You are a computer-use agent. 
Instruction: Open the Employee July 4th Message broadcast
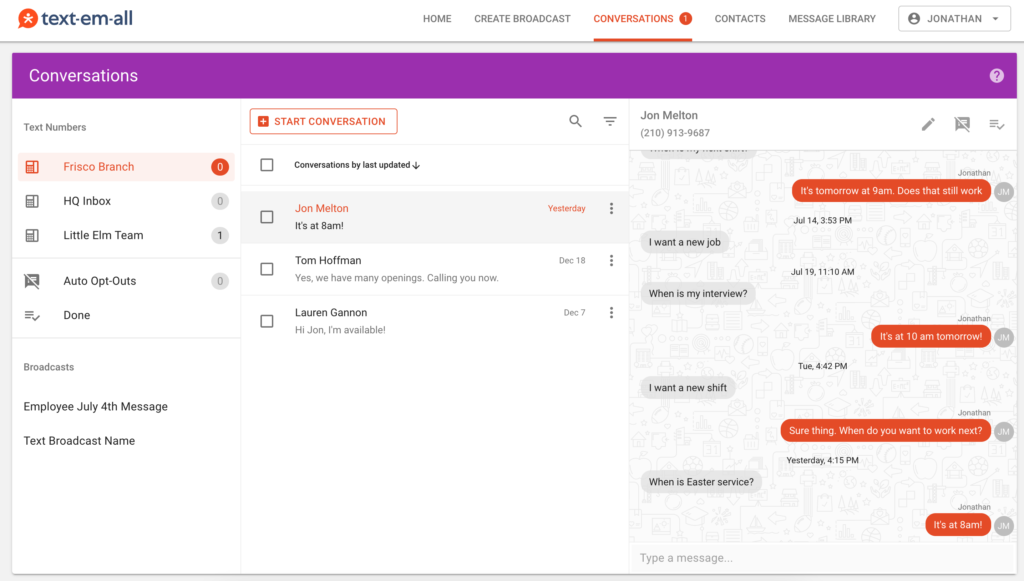tap(95, 407)
